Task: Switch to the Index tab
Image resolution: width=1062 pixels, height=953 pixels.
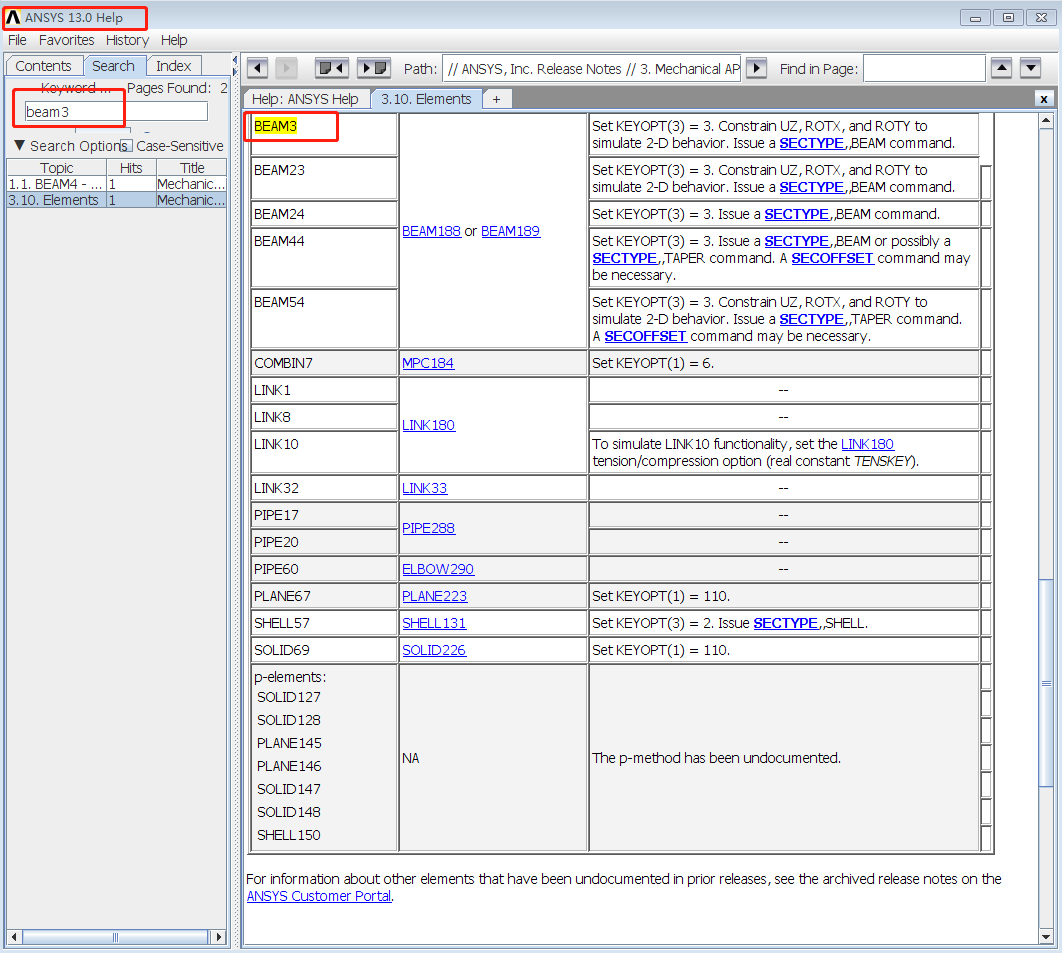Action: point(174,66)
